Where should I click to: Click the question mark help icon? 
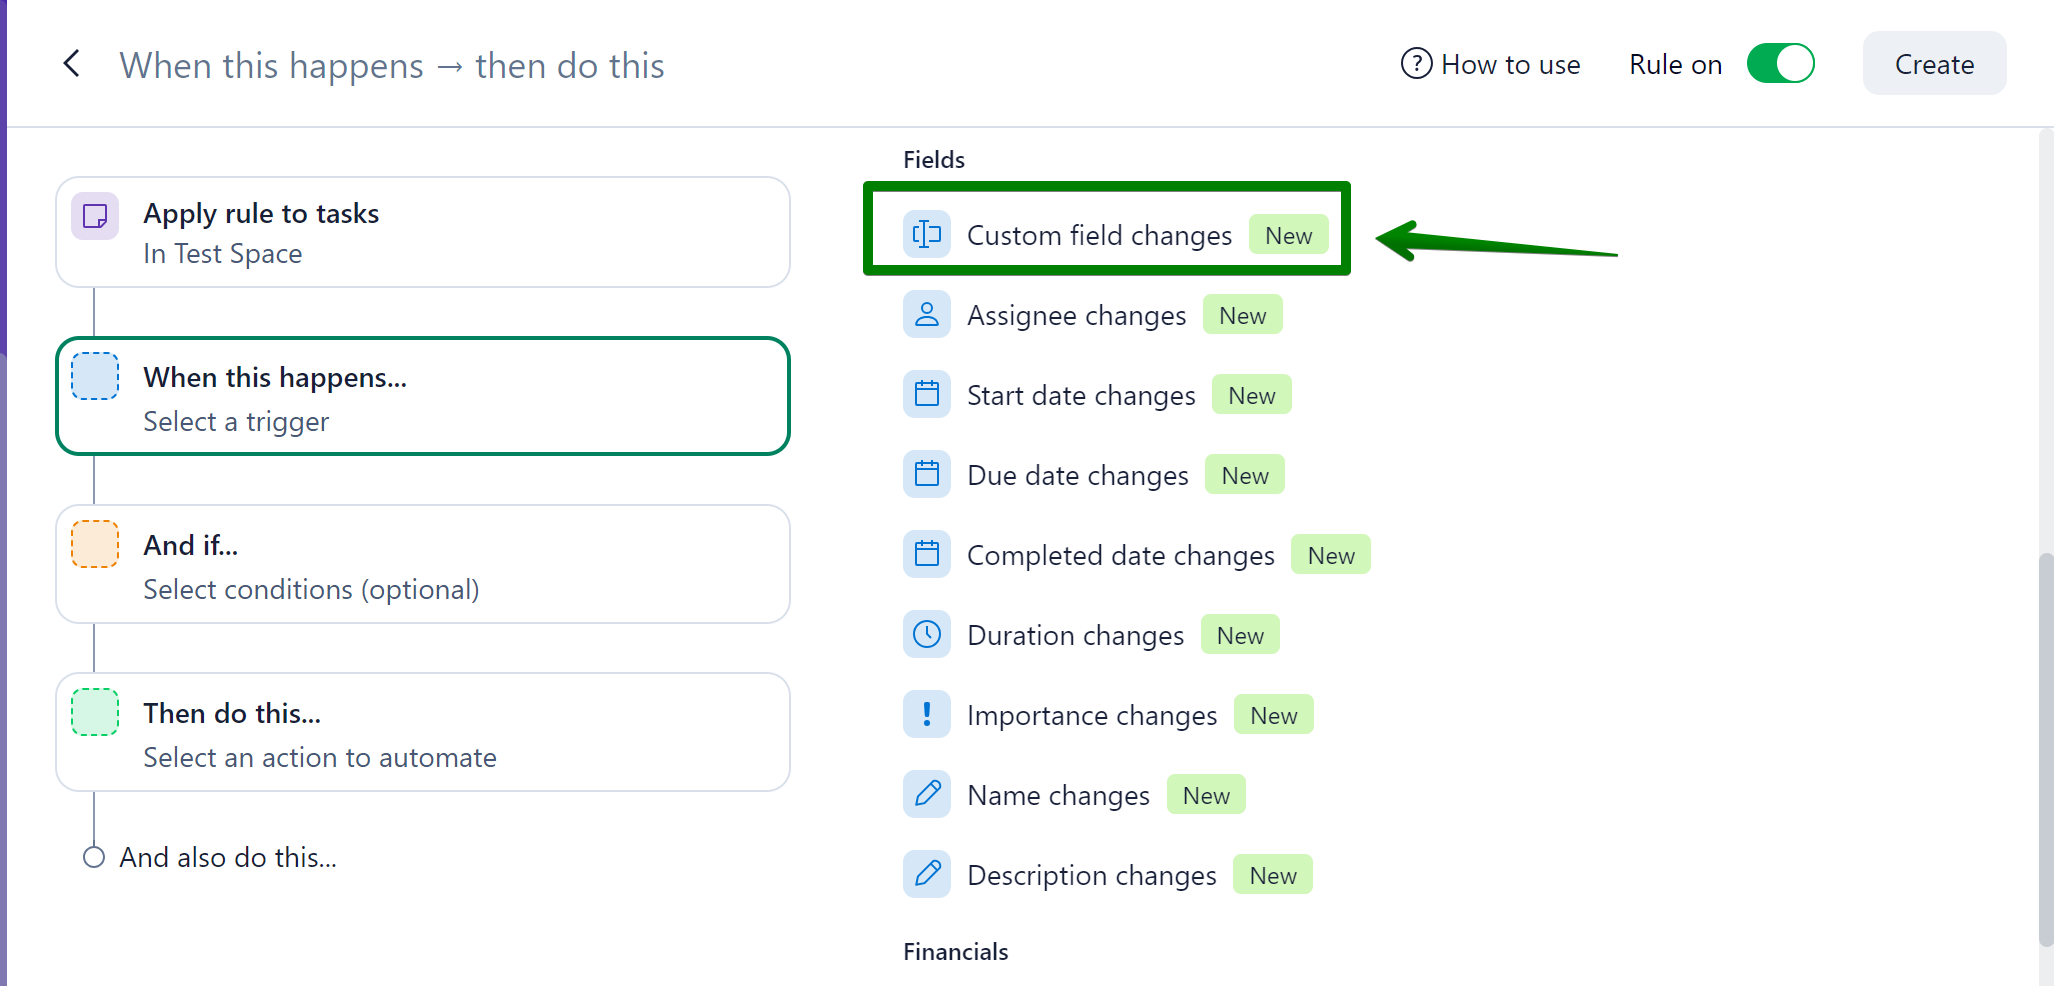pyautogui.click(x=1416, y=64)
